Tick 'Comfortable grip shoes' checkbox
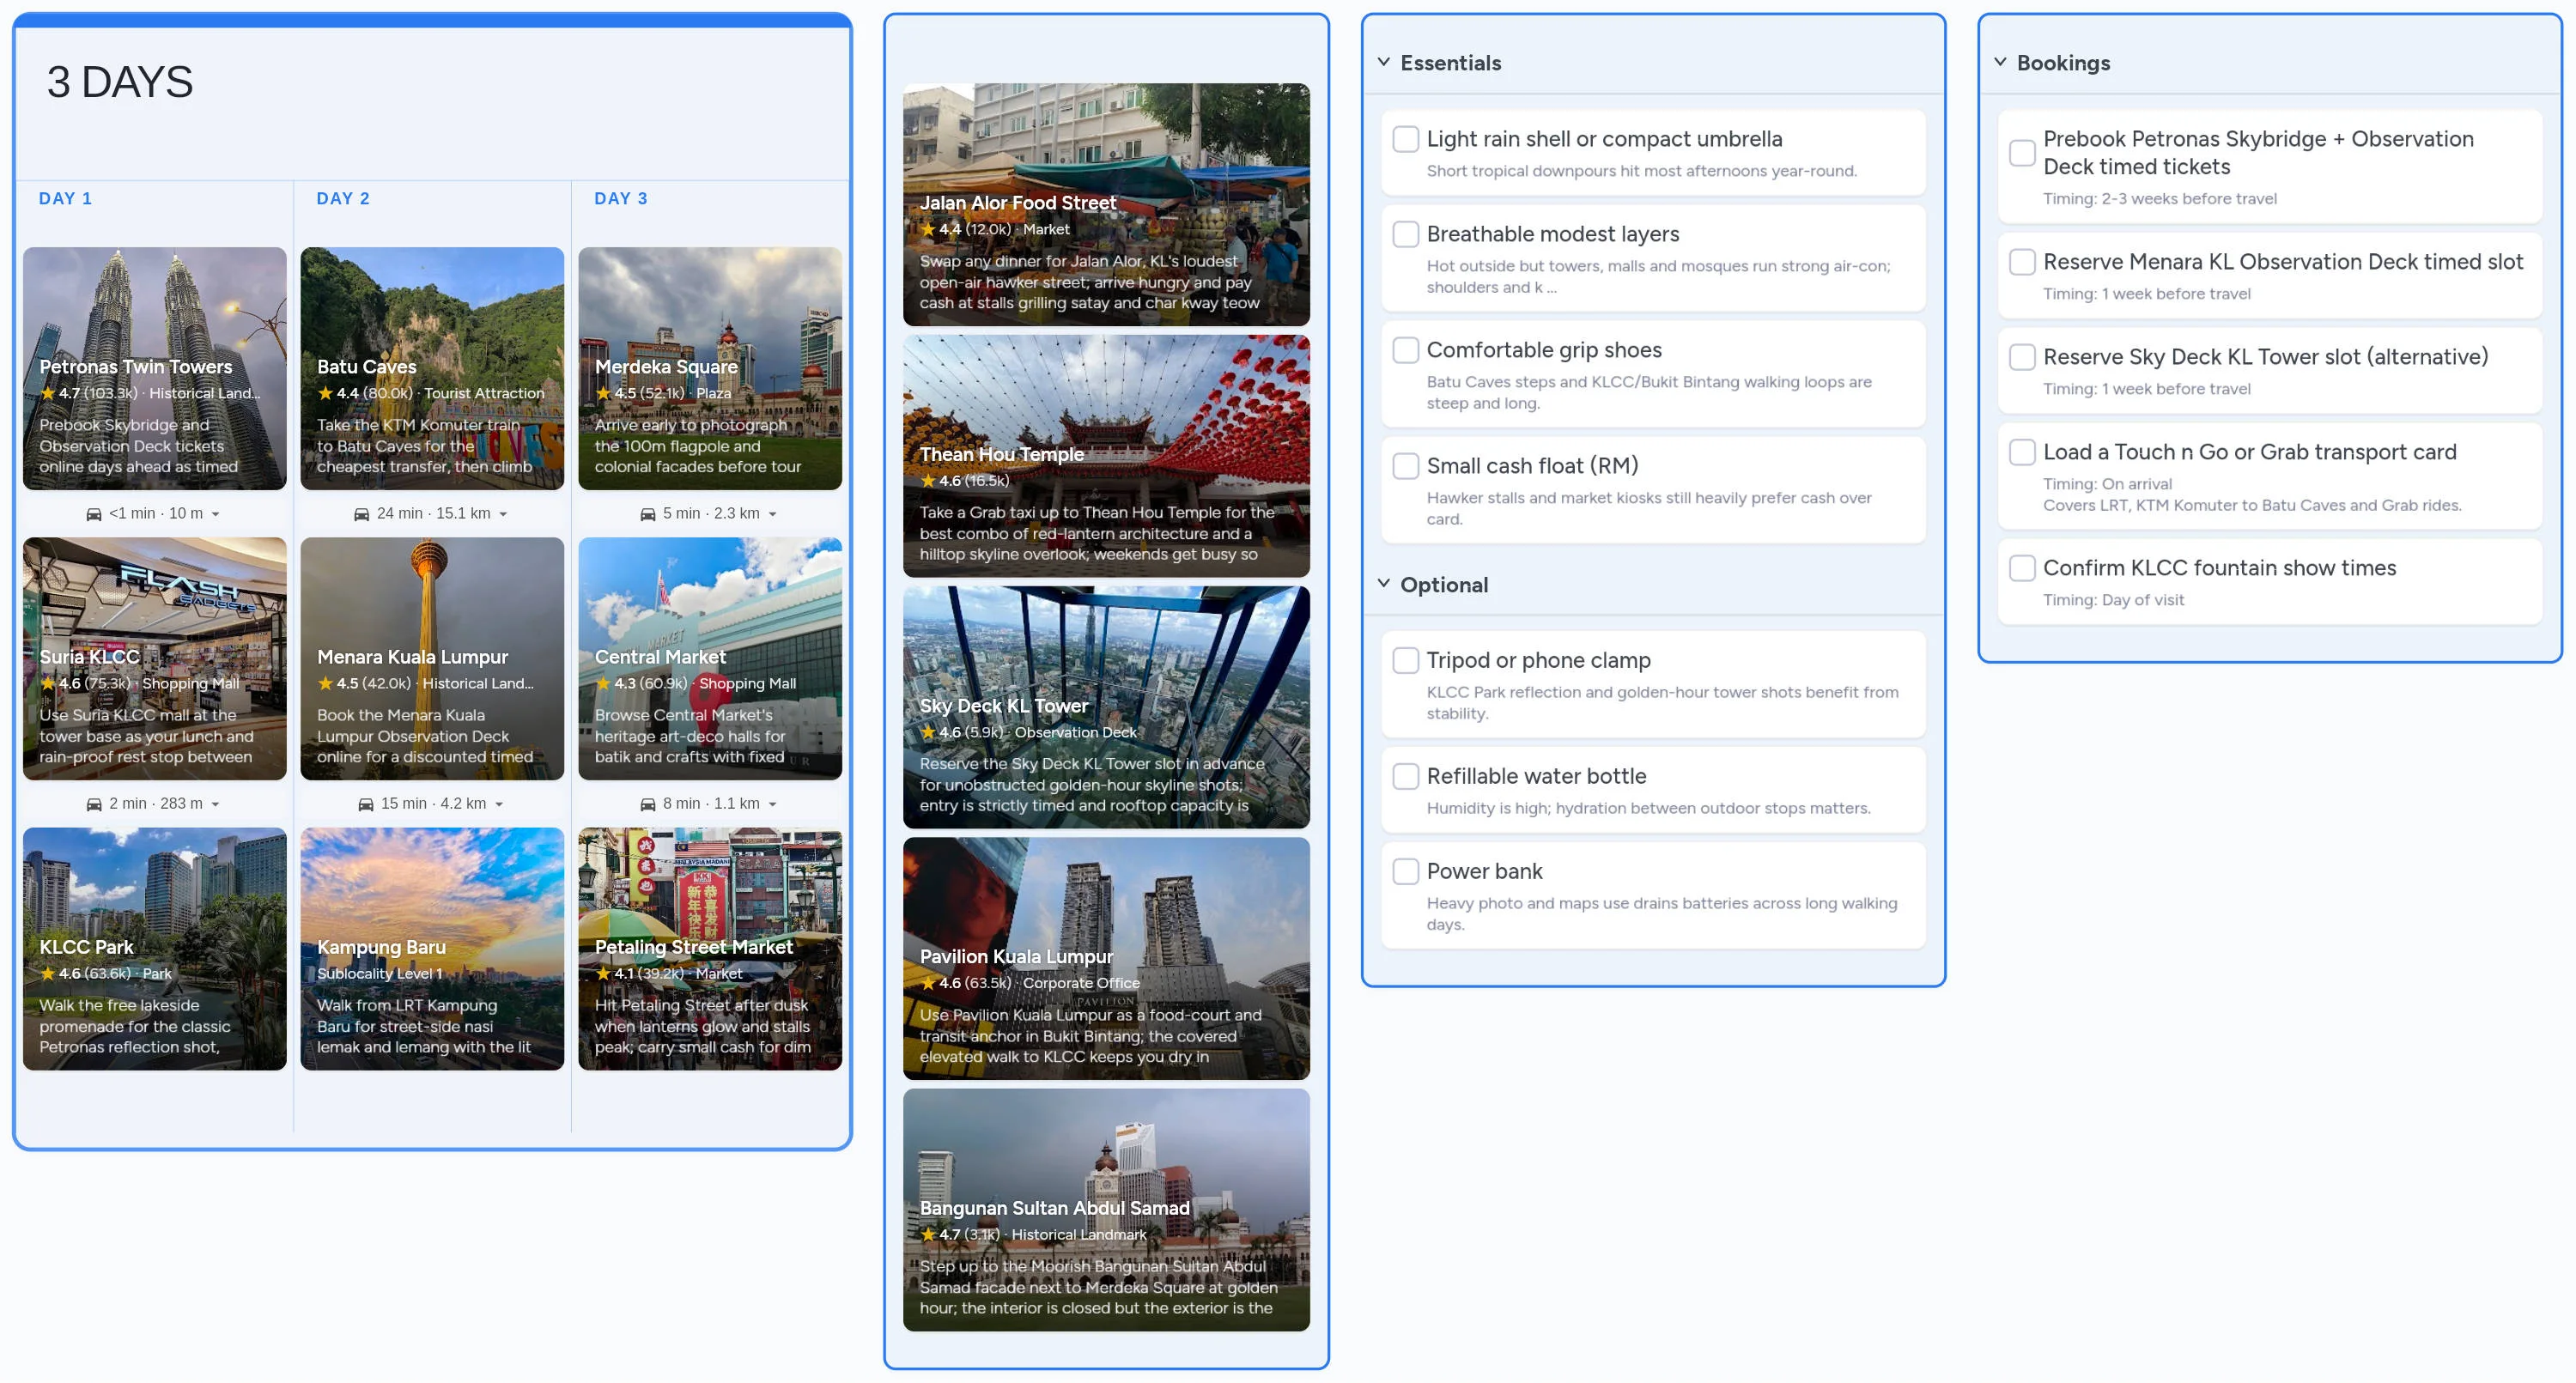This screenshot has height=1383, width=2576. coord(1406,350)
